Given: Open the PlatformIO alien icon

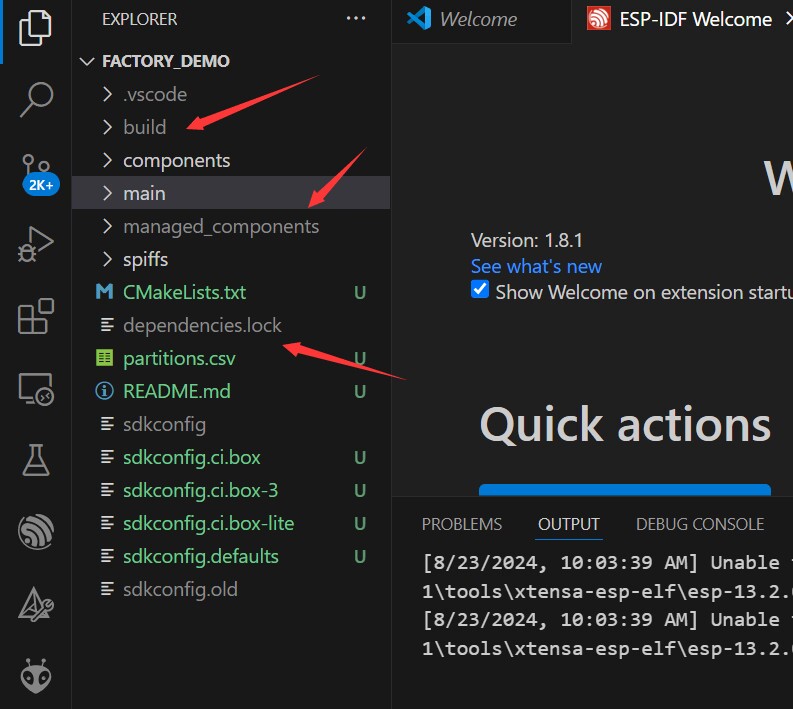Looking at the screenshot, I should (x=36, y=676).
